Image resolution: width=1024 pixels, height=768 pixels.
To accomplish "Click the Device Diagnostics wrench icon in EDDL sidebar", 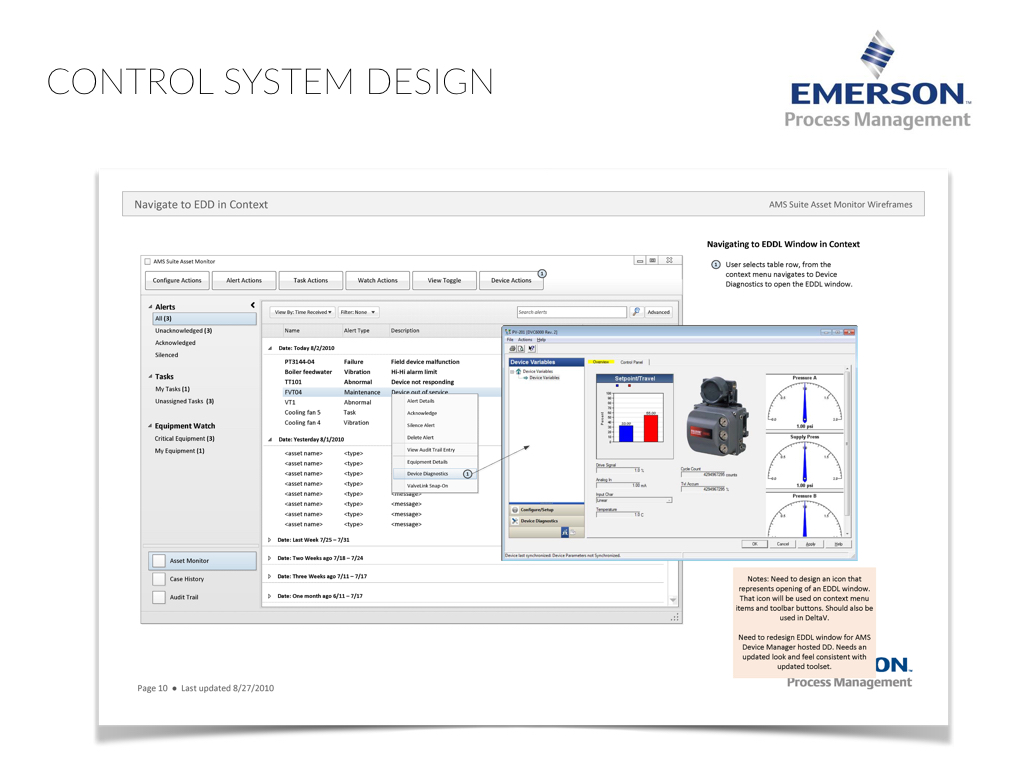I will [x=515, y=521].
